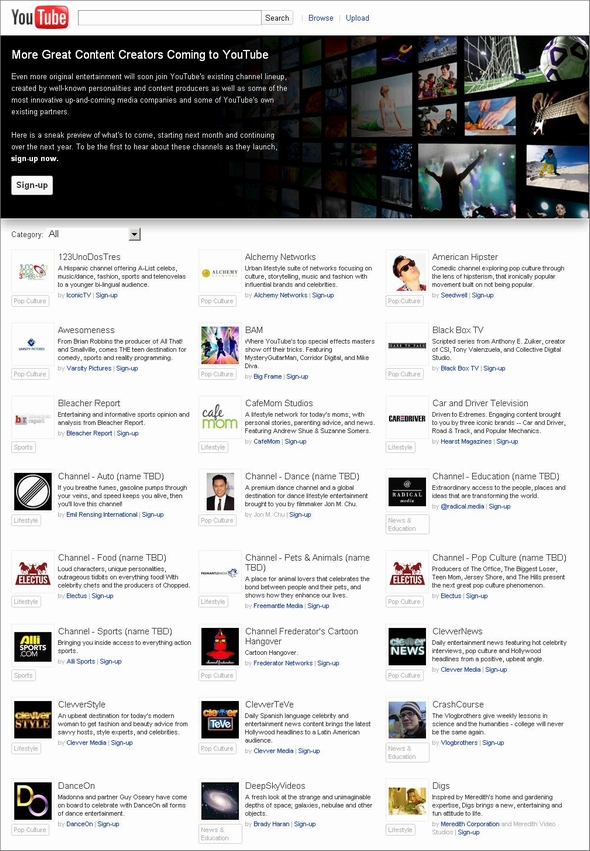Screen dimensions: 590x851
Task: Select News & Education tag under CrashCourse
Action: (x=407, y=752)
